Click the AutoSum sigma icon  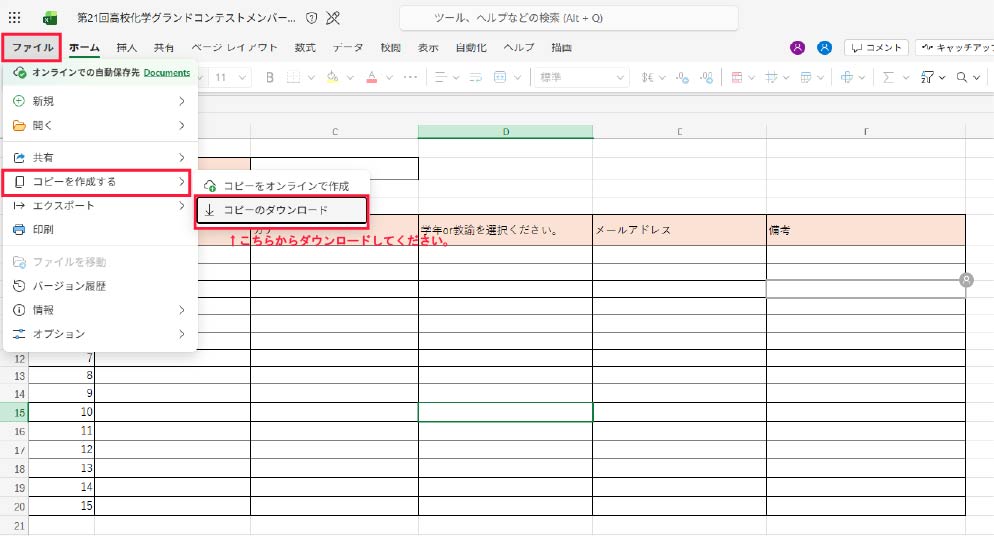pos(888,77)
